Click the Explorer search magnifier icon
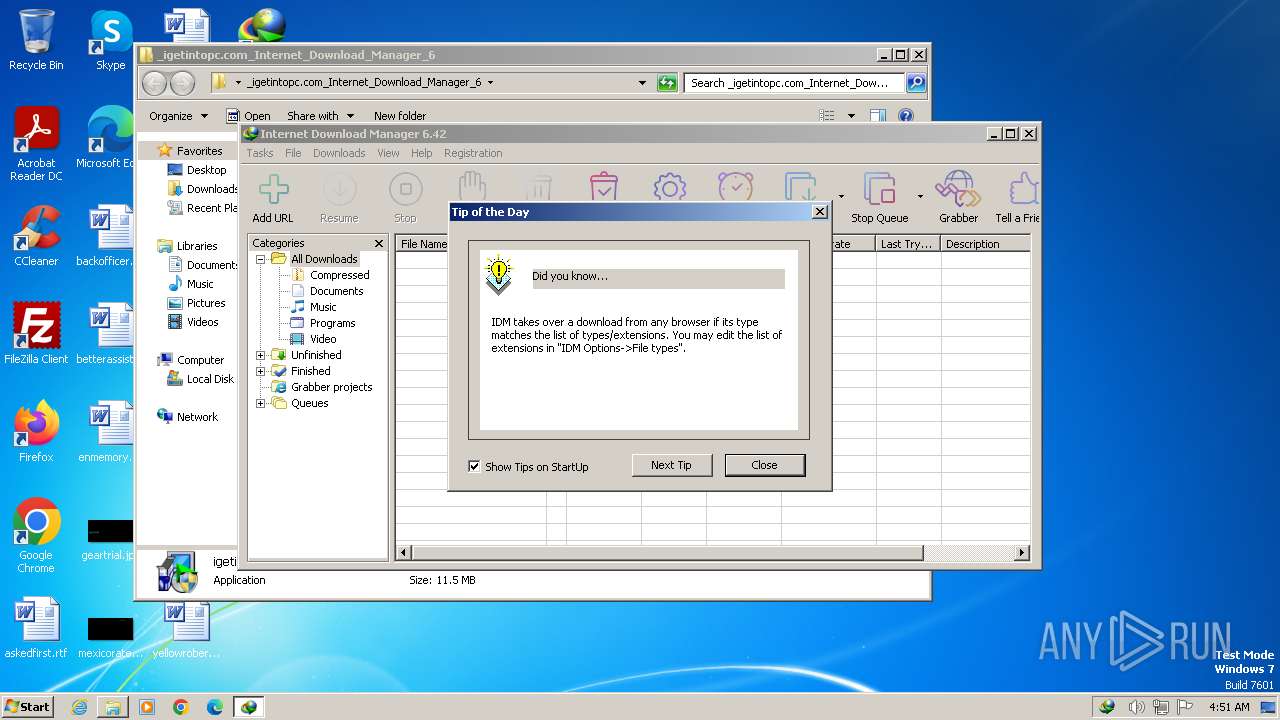 click(x=916, y=83)
